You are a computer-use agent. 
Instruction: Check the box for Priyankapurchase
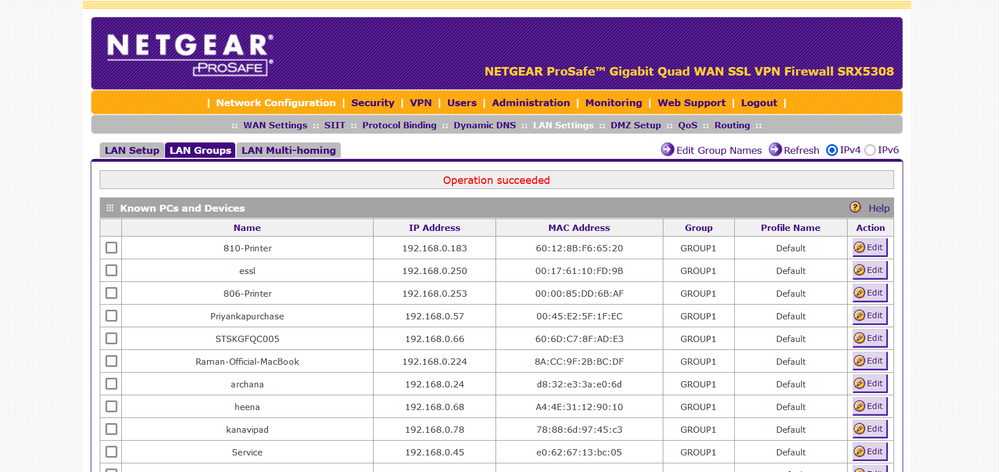coord(111,315)
